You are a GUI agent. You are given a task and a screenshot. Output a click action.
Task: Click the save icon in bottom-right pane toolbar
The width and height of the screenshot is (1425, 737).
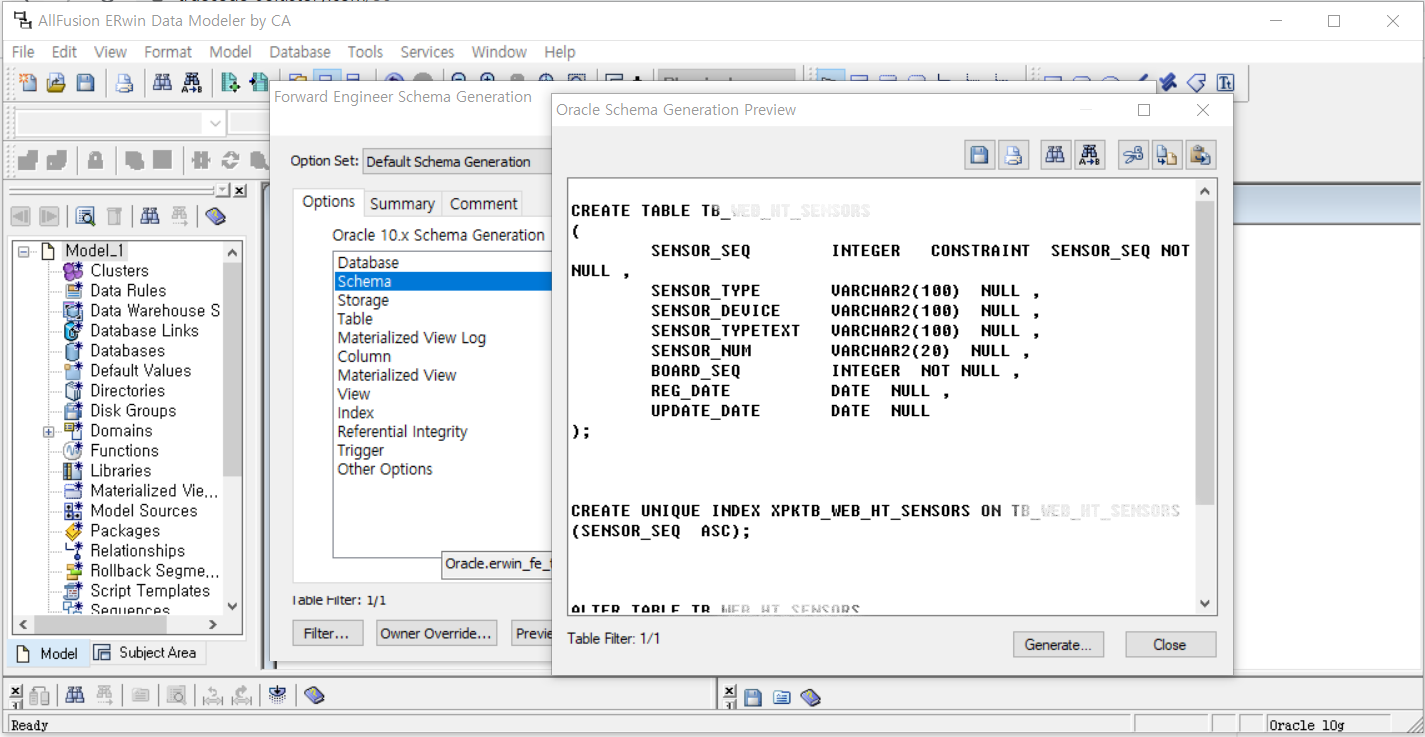753,697
